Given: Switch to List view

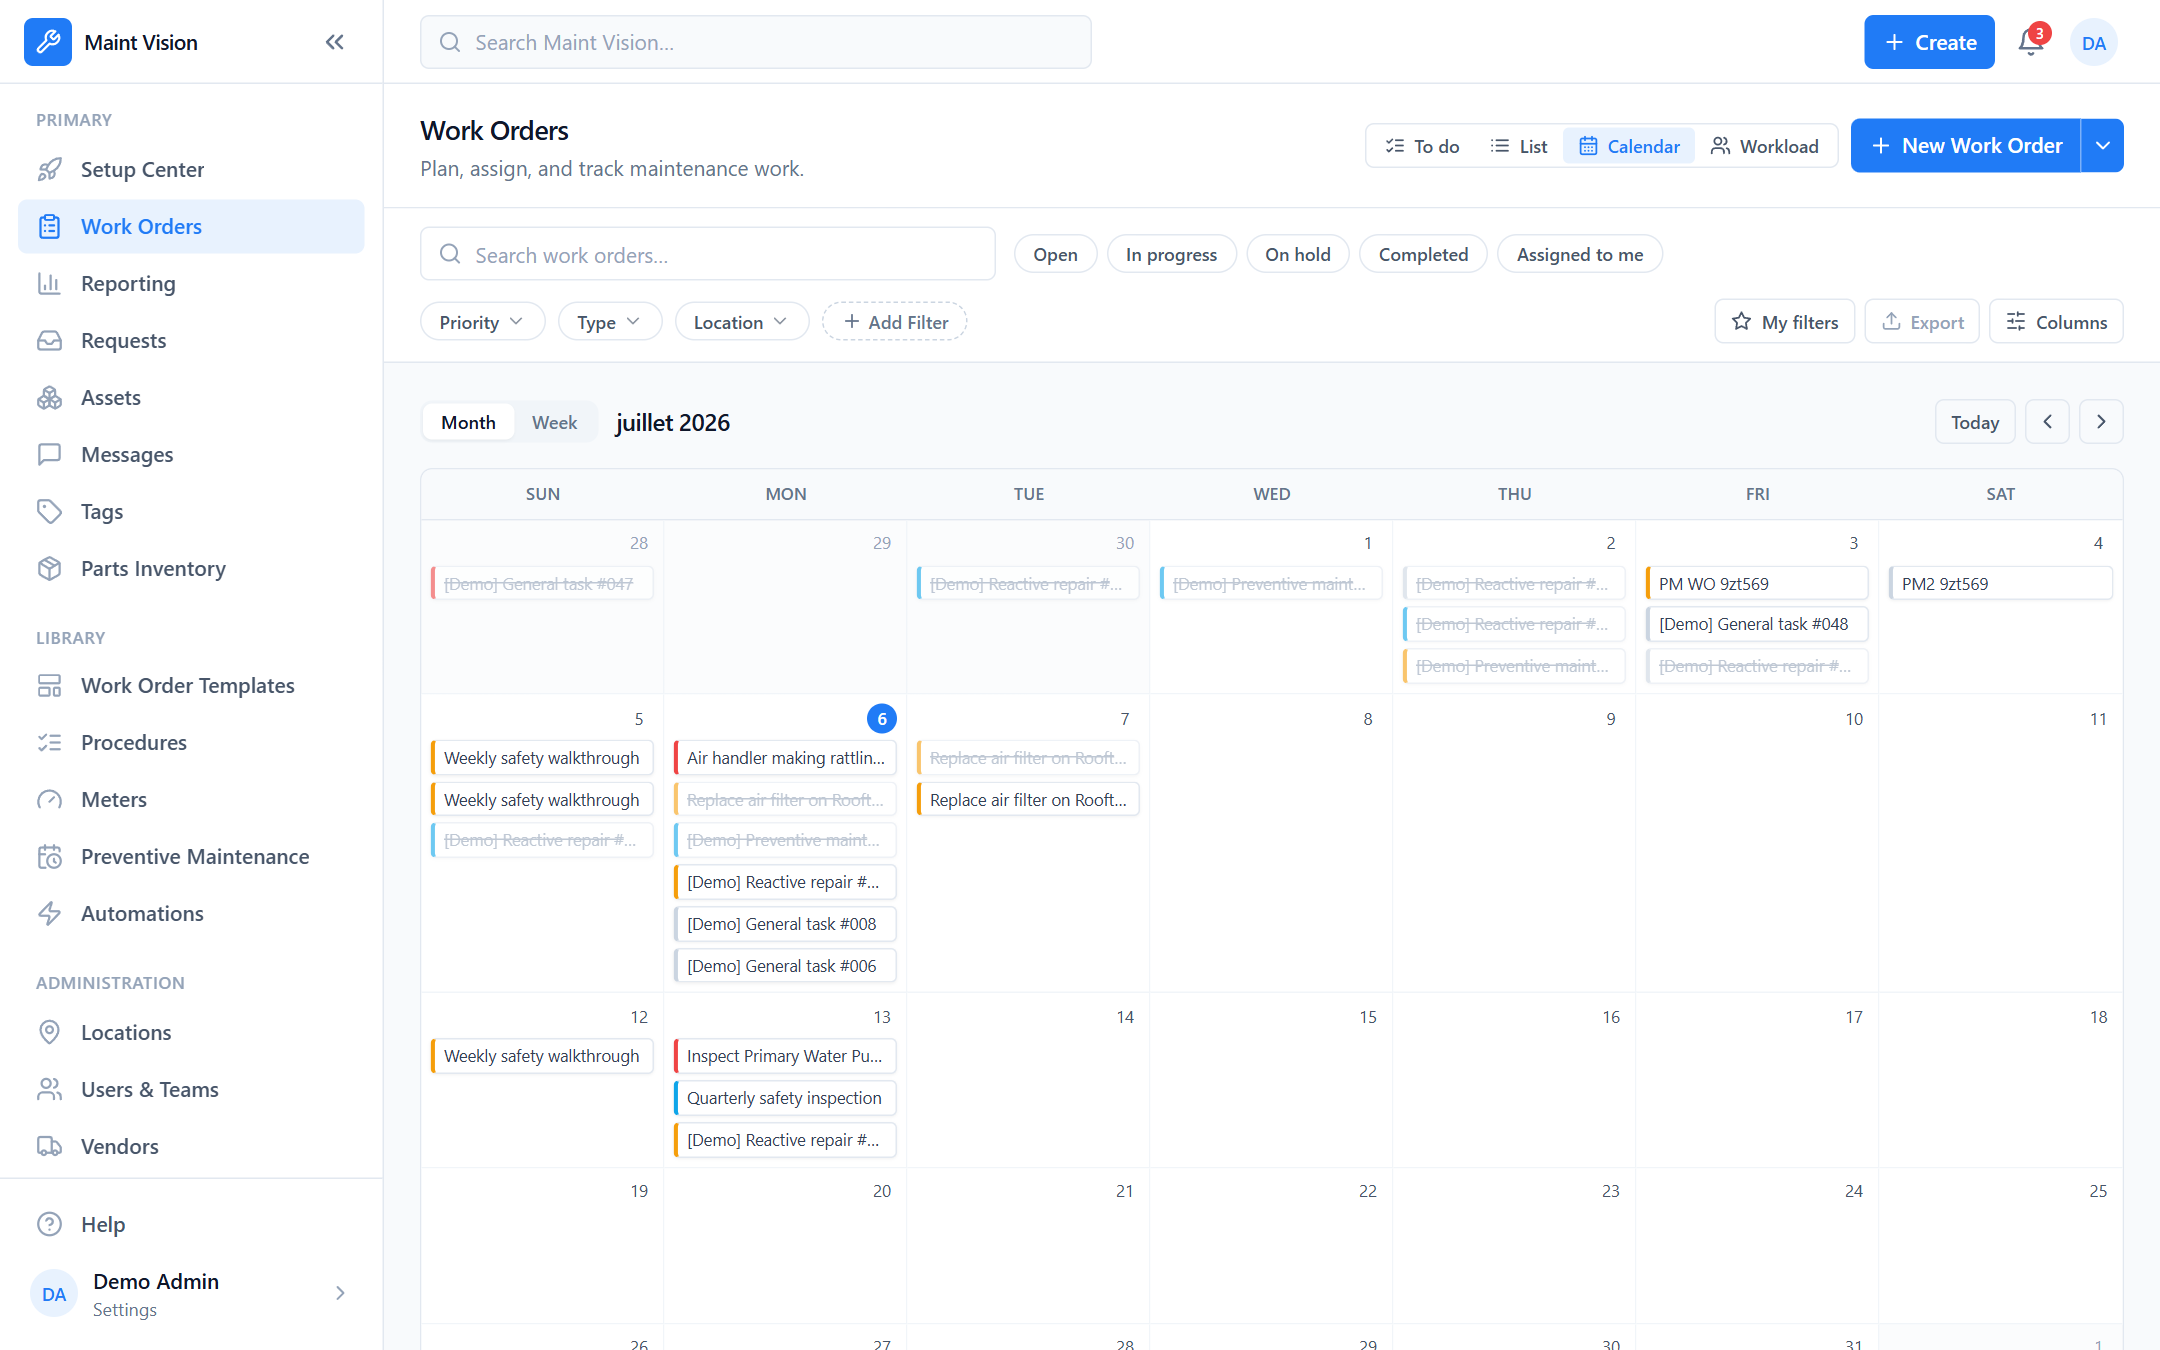Looking at the screenshot, I should pos(1518,146).
